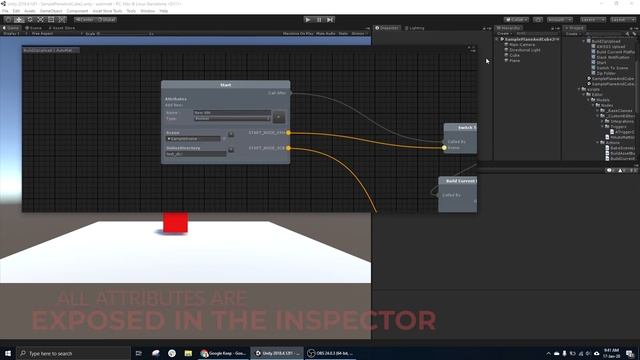The height and width of the screenshot is (360, 640).
Task: Toggle Mute Audio in Game view
Action: point(326,33)
